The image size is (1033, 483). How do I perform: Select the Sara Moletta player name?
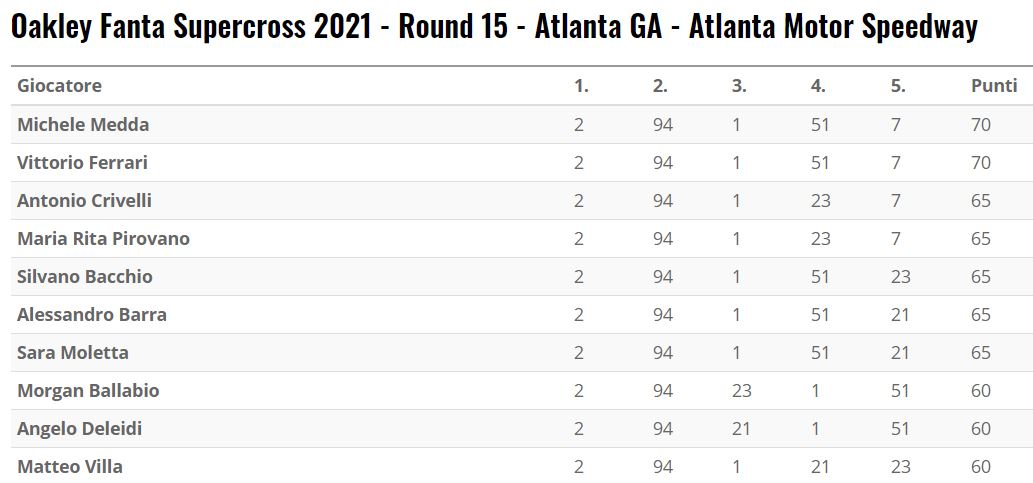pos(73,352)
